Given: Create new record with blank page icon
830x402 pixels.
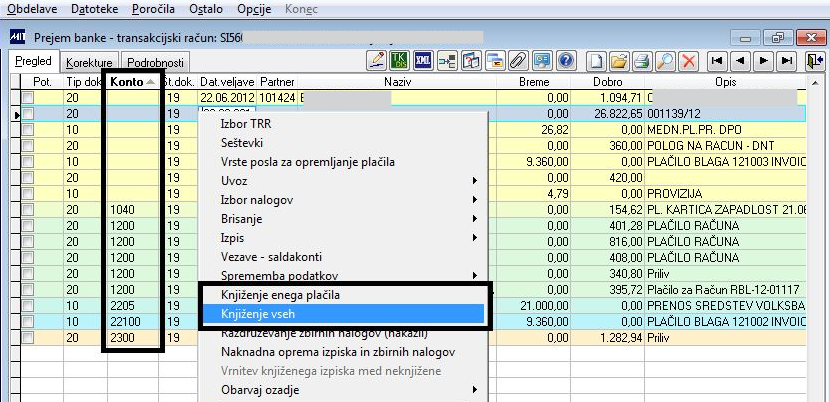Looking at the screenshot, I should (x=596, y=61).
